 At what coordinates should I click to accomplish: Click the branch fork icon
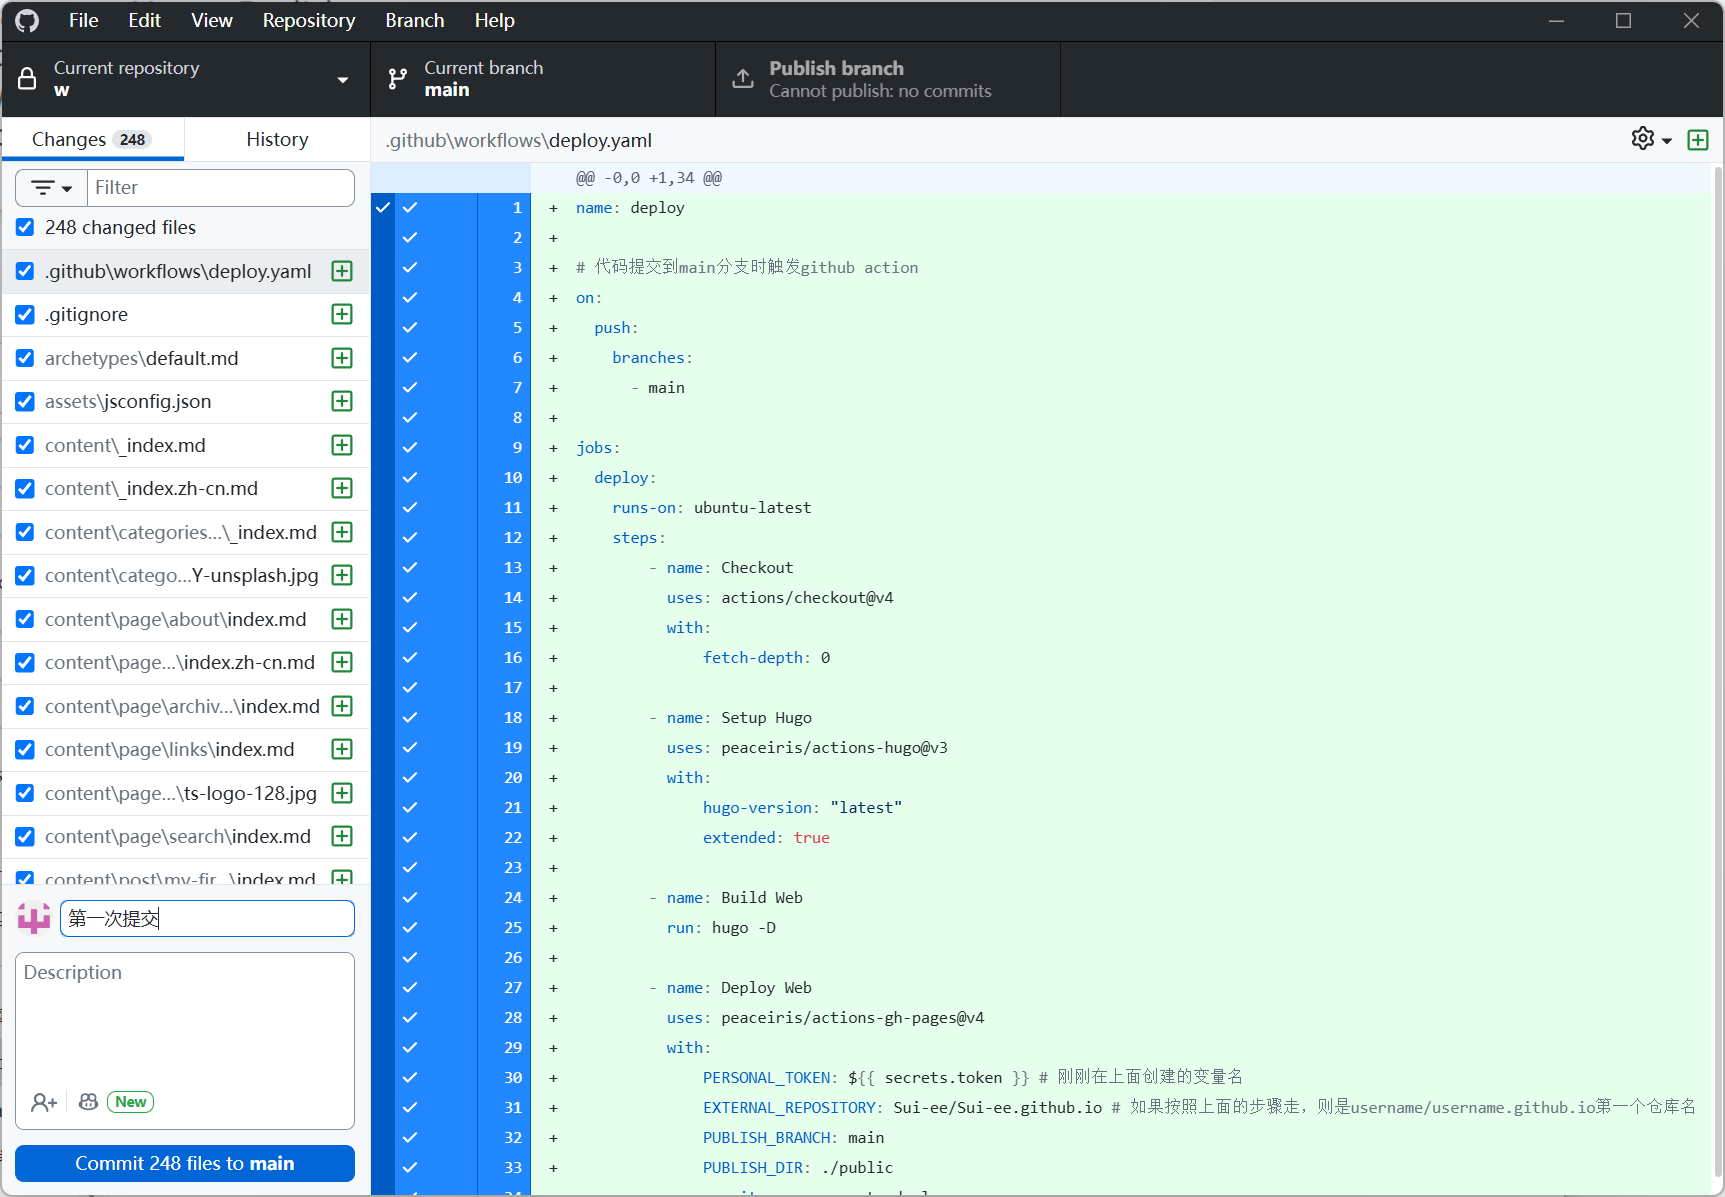[398, 79]
